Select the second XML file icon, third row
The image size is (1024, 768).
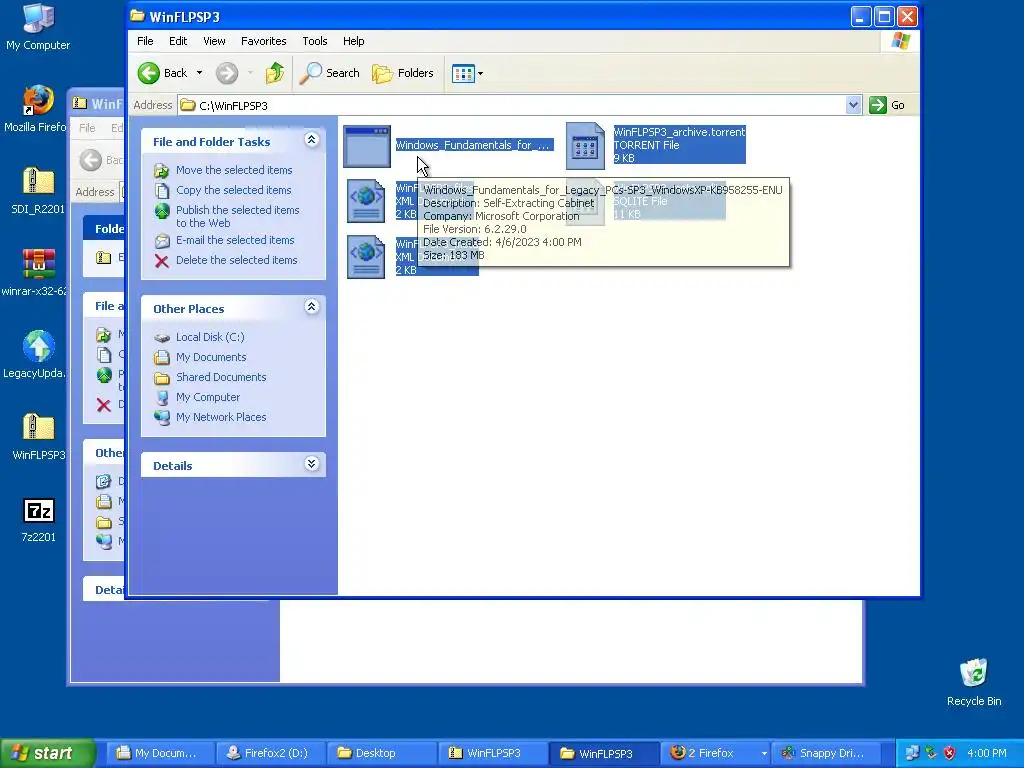click(x=366, y=257)
